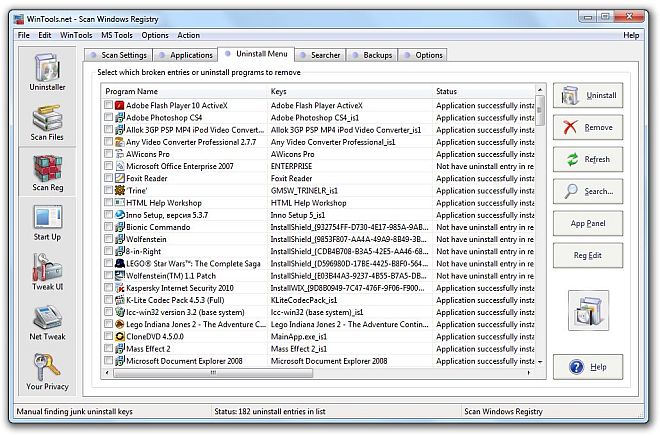Click the AWicons Pro program icon
Image resolution: width=660 pixels, height=436 pixels.
click(120, 154)
